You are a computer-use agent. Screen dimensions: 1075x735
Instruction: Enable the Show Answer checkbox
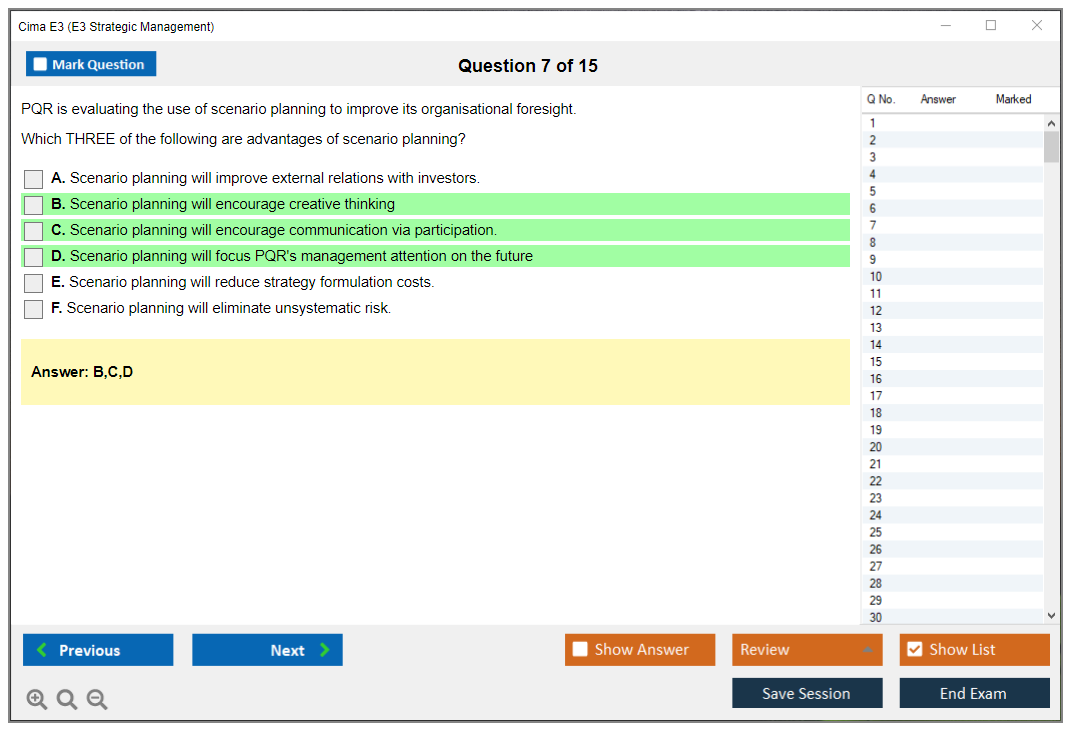point(581,650)
